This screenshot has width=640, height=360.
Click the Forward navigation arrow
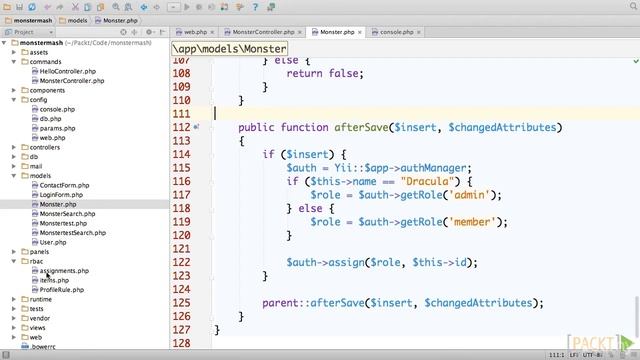tap(156, 7)
